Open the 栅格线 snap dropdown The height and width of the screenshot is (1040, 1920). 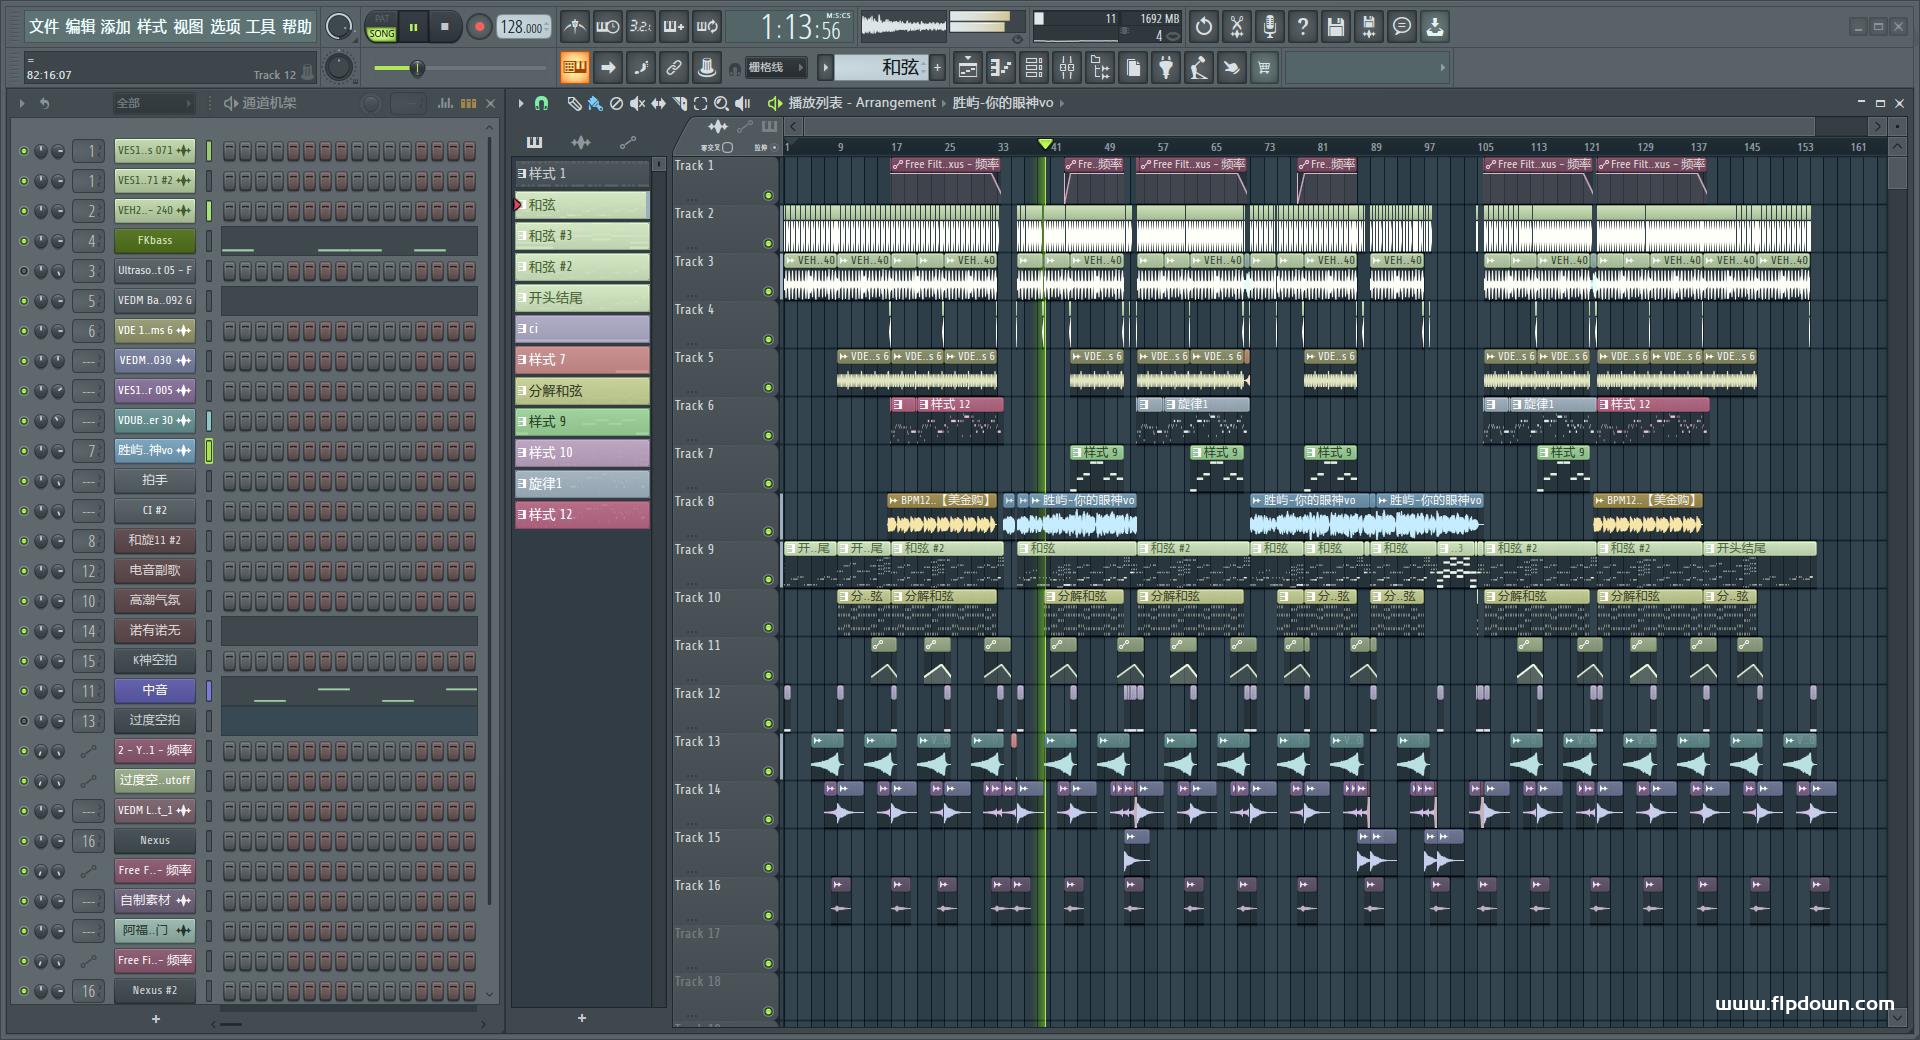[x=775, y=68]
